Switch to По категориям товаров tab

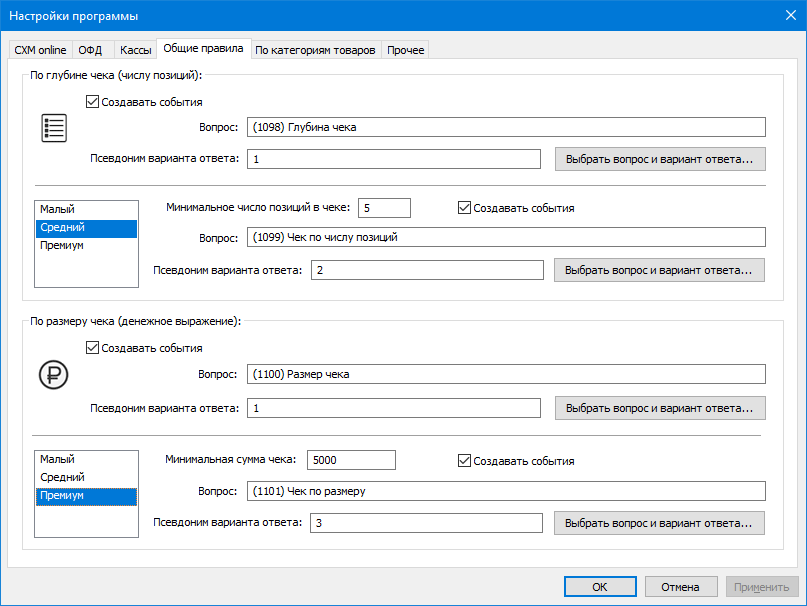315,50
